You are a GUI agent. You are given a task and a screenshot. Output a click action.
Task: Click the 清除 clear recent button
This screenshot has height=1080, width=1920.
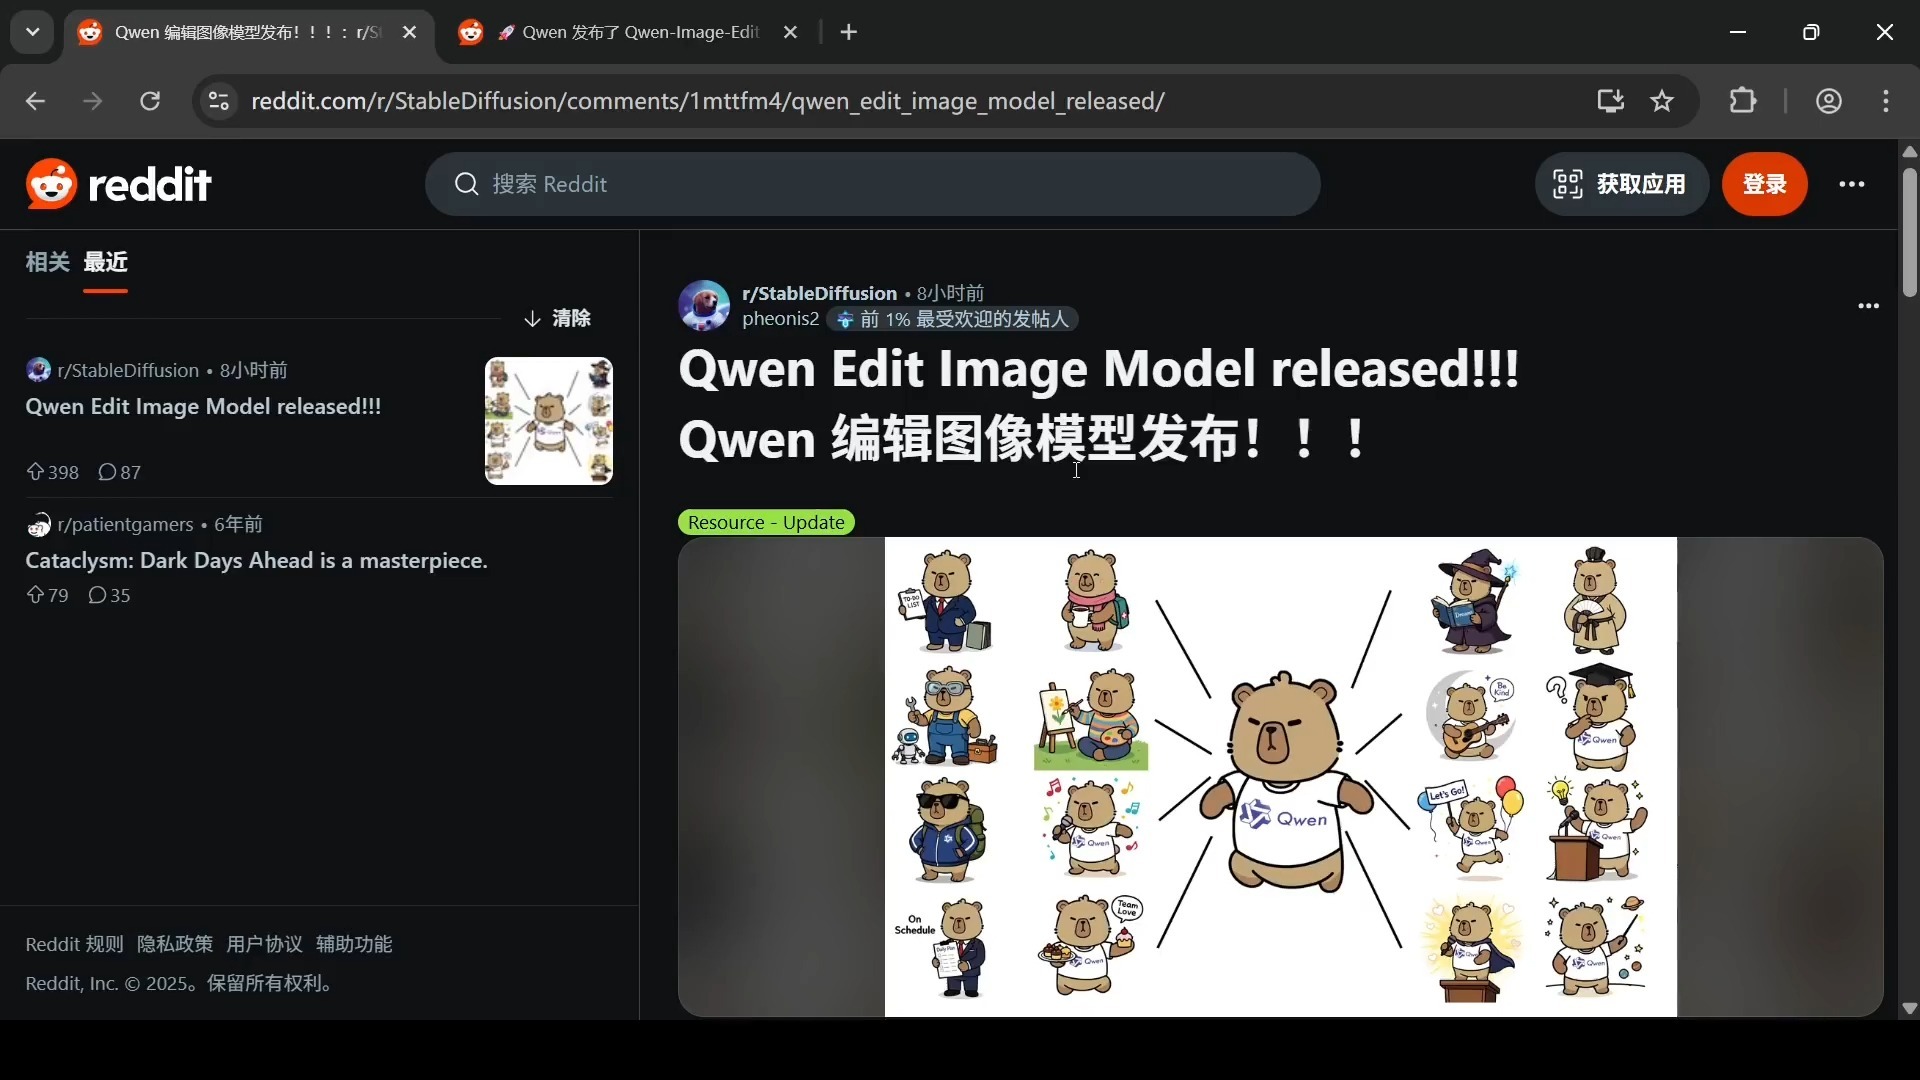(558, 318)
